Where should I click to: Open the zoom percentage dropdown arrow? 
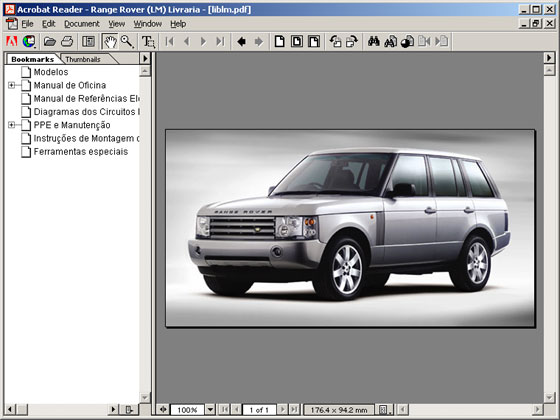(210, 409)
